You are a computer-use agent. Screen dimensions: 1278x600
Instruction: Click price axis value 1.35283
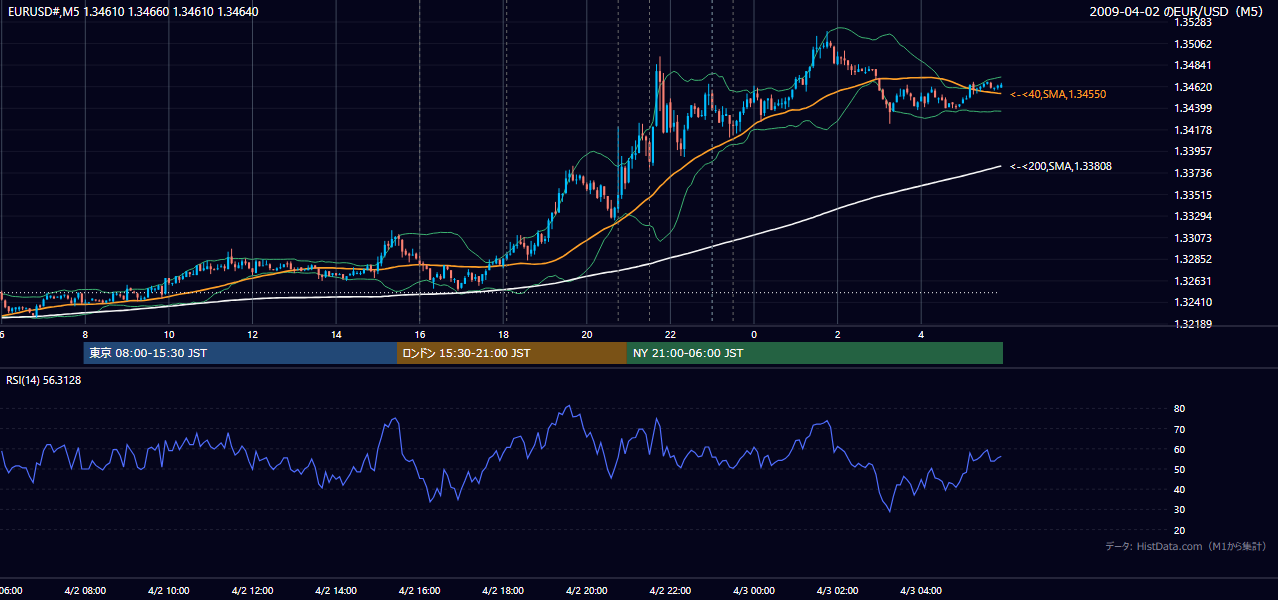[1192, 22]
